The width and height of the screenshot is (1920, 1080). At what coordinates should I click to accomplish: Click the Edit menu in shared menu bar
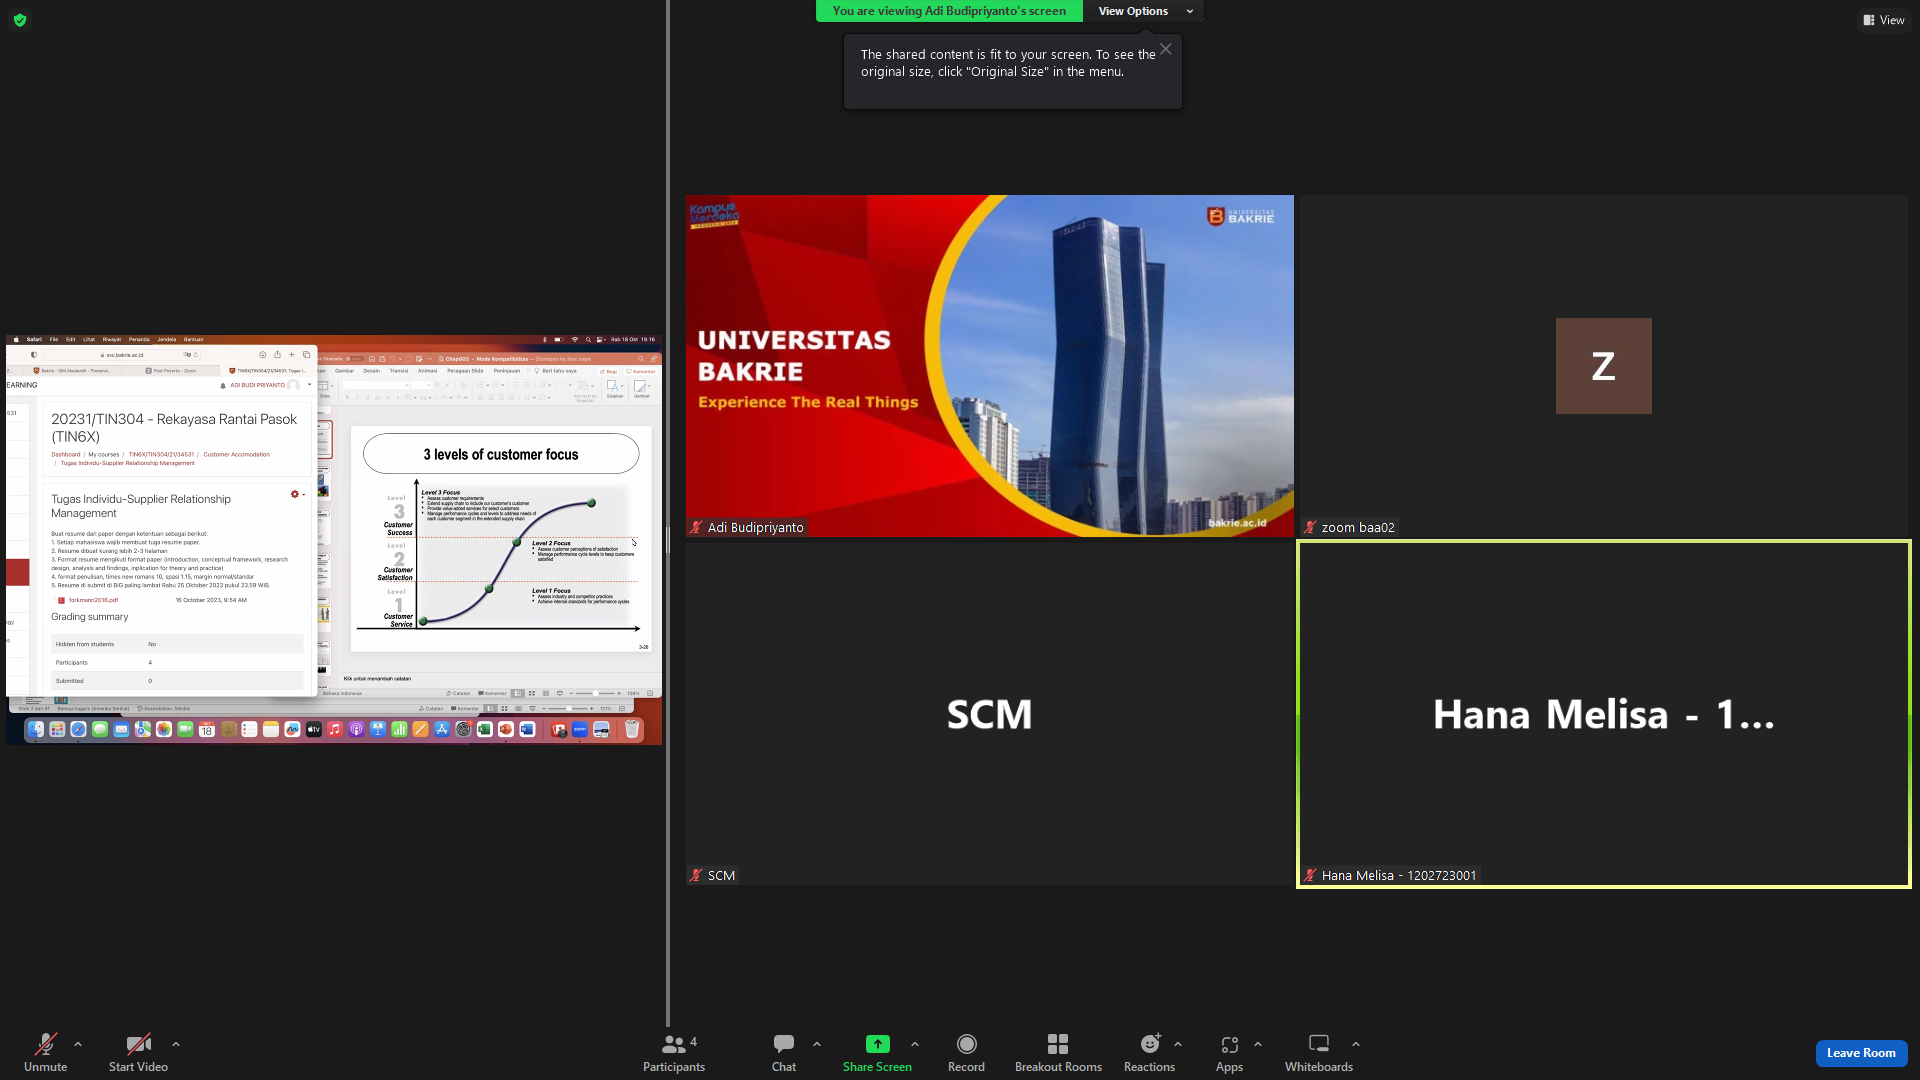[x=71, y=339]
